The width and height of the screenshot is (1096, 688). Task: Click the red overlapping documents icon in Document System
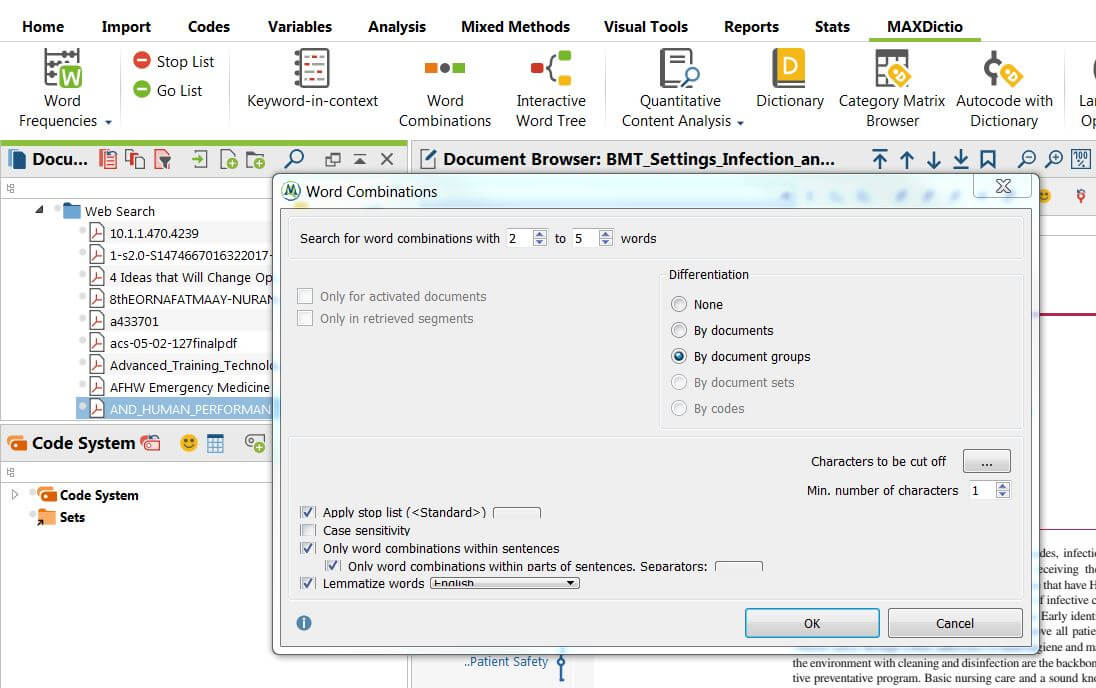point(135,159)
